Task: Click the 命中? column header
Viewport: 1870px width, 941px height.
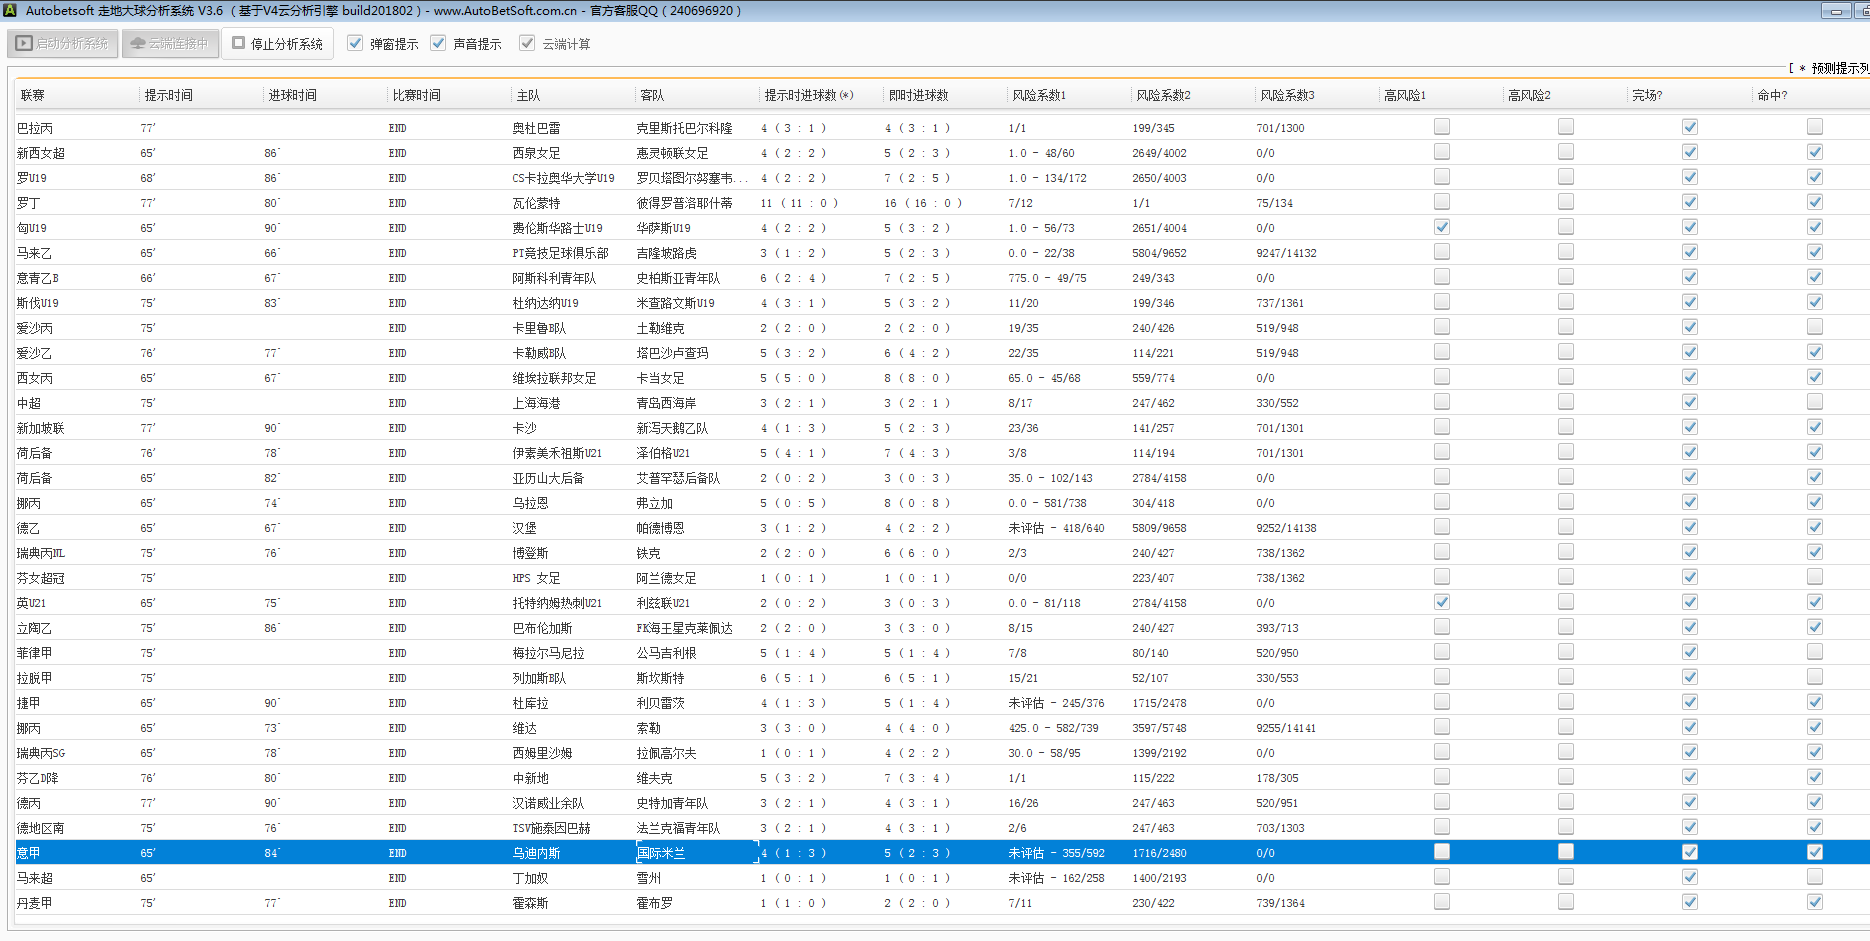Action: [x=1772, y=96]
